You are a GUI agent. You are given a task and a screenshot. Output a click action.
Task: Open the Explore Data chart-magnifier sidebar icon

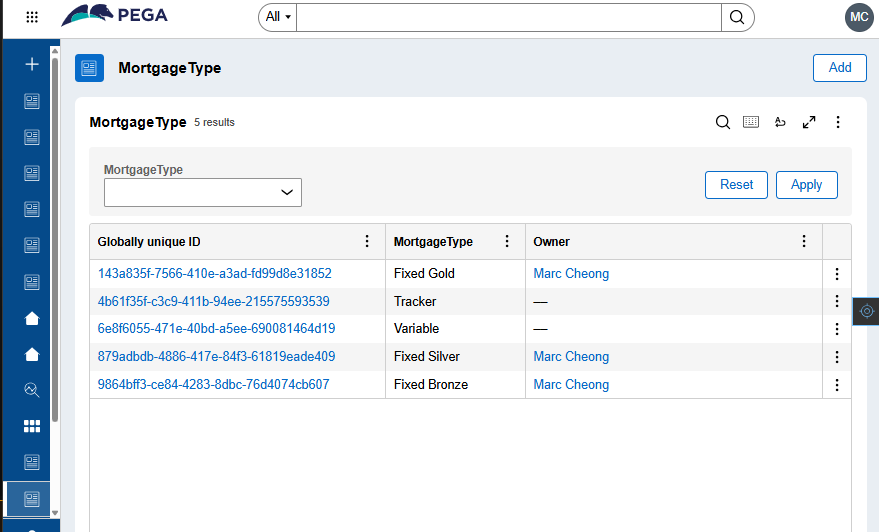(32, 390)
